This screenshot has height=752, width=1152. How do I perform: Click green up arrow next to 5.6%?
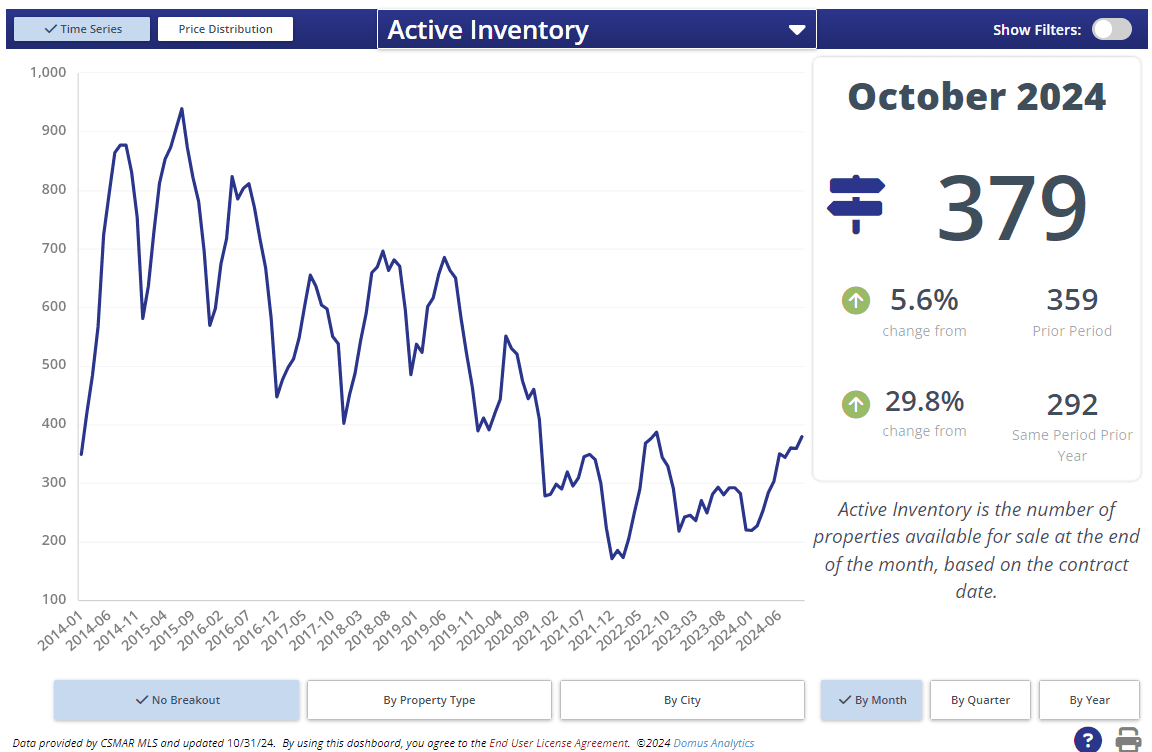pos(856,300)
